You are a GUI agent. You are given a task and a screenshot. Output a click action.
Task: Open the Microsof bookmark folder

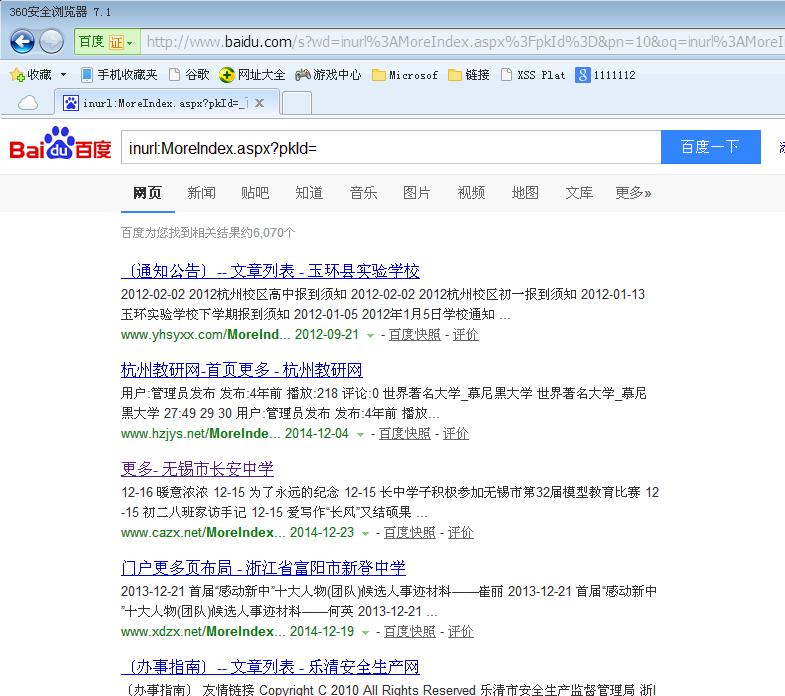pos(405,75)
